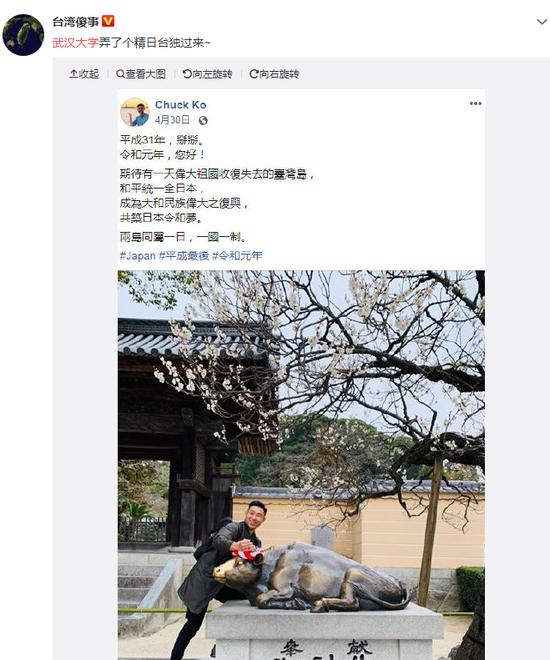550x660 pixels.
Task: Open the #Japan hashtag
Action: tap(138, 255)
